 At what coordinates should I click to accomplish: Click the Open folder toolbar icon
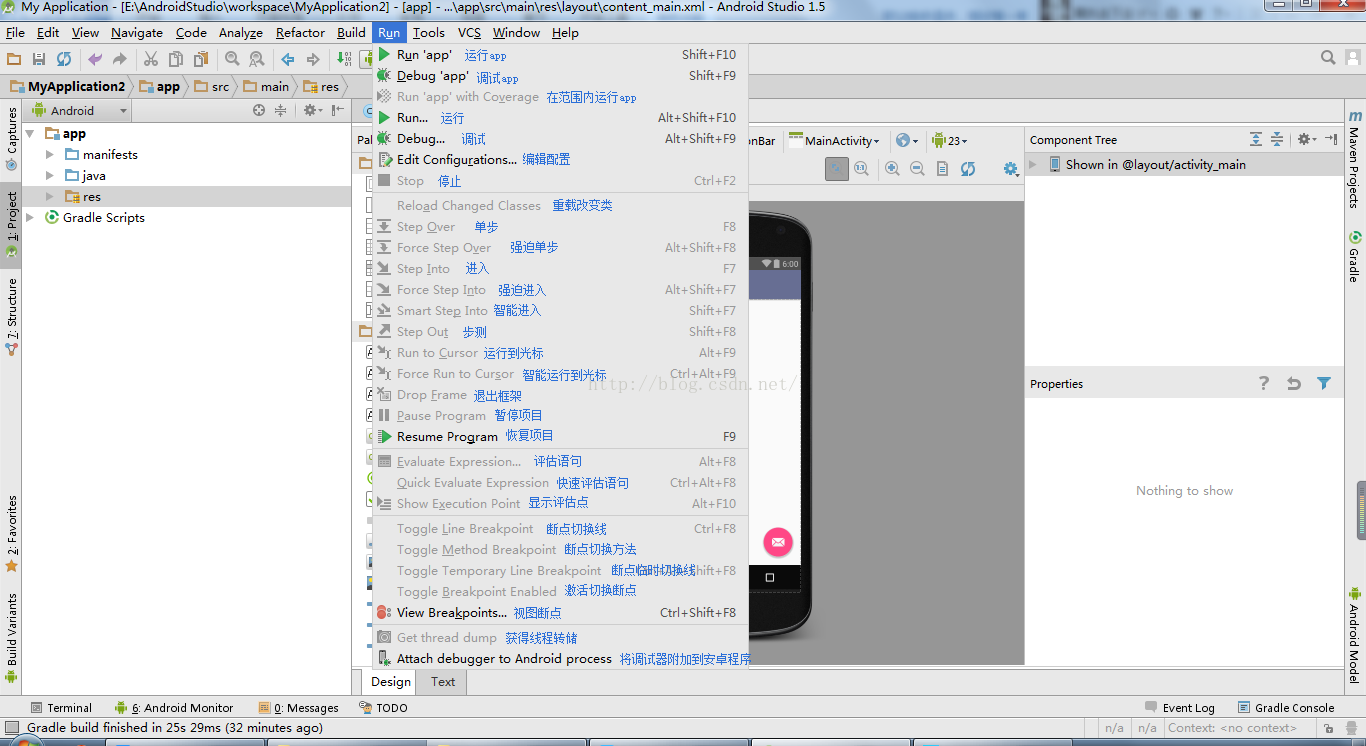point(14,59)
